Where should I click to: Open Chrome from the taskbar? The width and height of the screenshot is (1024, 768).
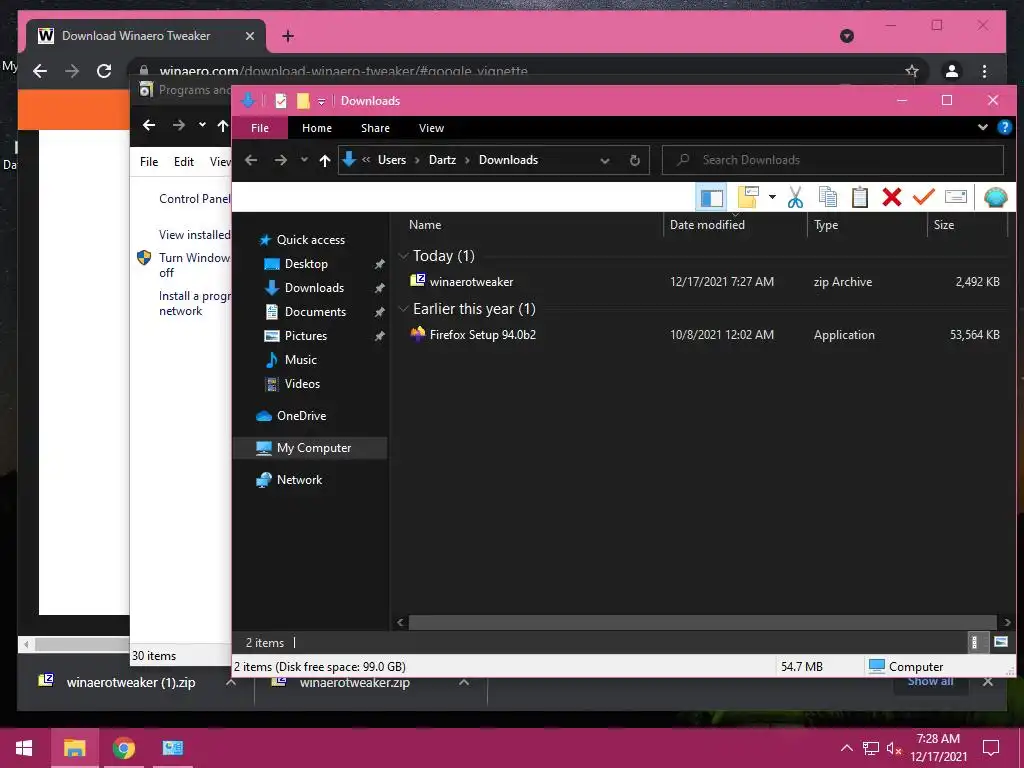click(123, 748)
